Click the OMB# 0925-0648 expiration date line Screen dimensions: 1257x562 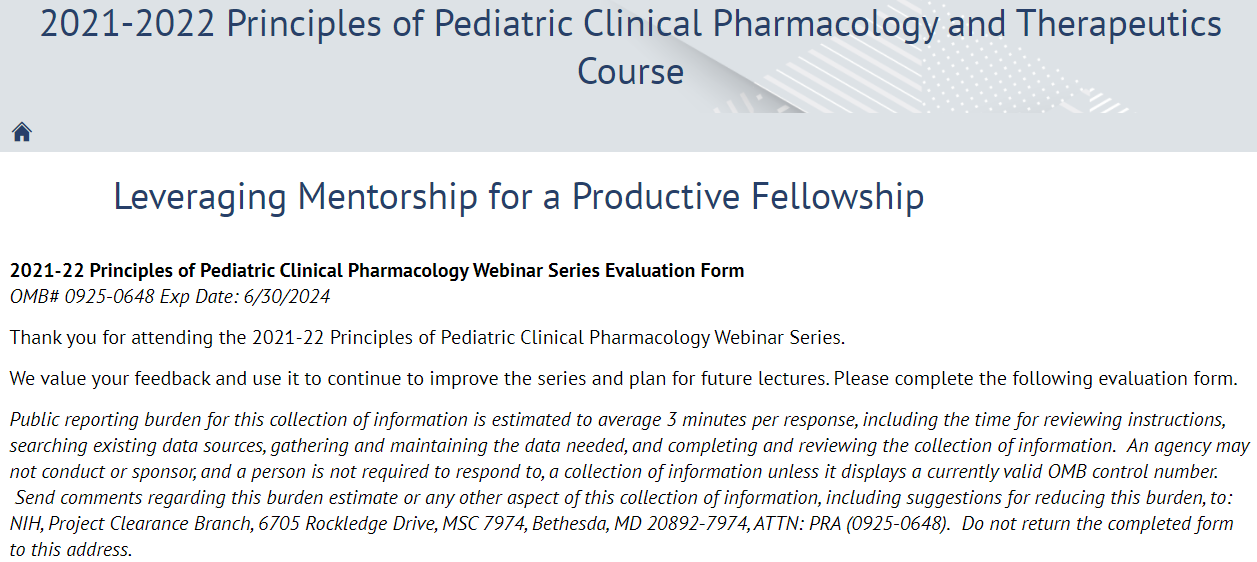coord(170,297)
